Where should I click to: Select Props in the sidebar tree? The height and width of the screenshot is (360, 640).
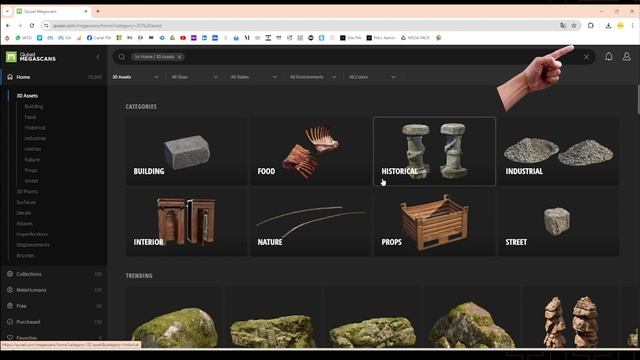tap(31, 170)
